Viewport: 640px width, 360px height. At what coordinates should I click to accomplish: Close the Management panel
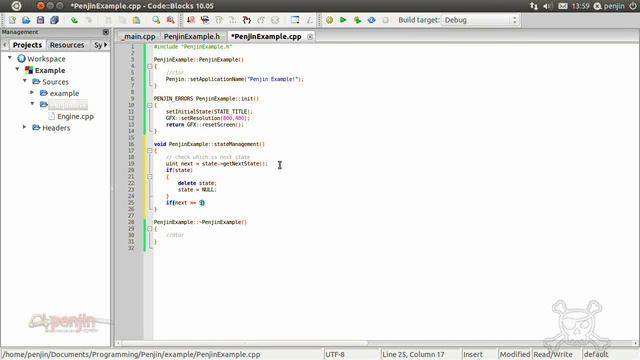pyautogui.click(x=106, y=32)
